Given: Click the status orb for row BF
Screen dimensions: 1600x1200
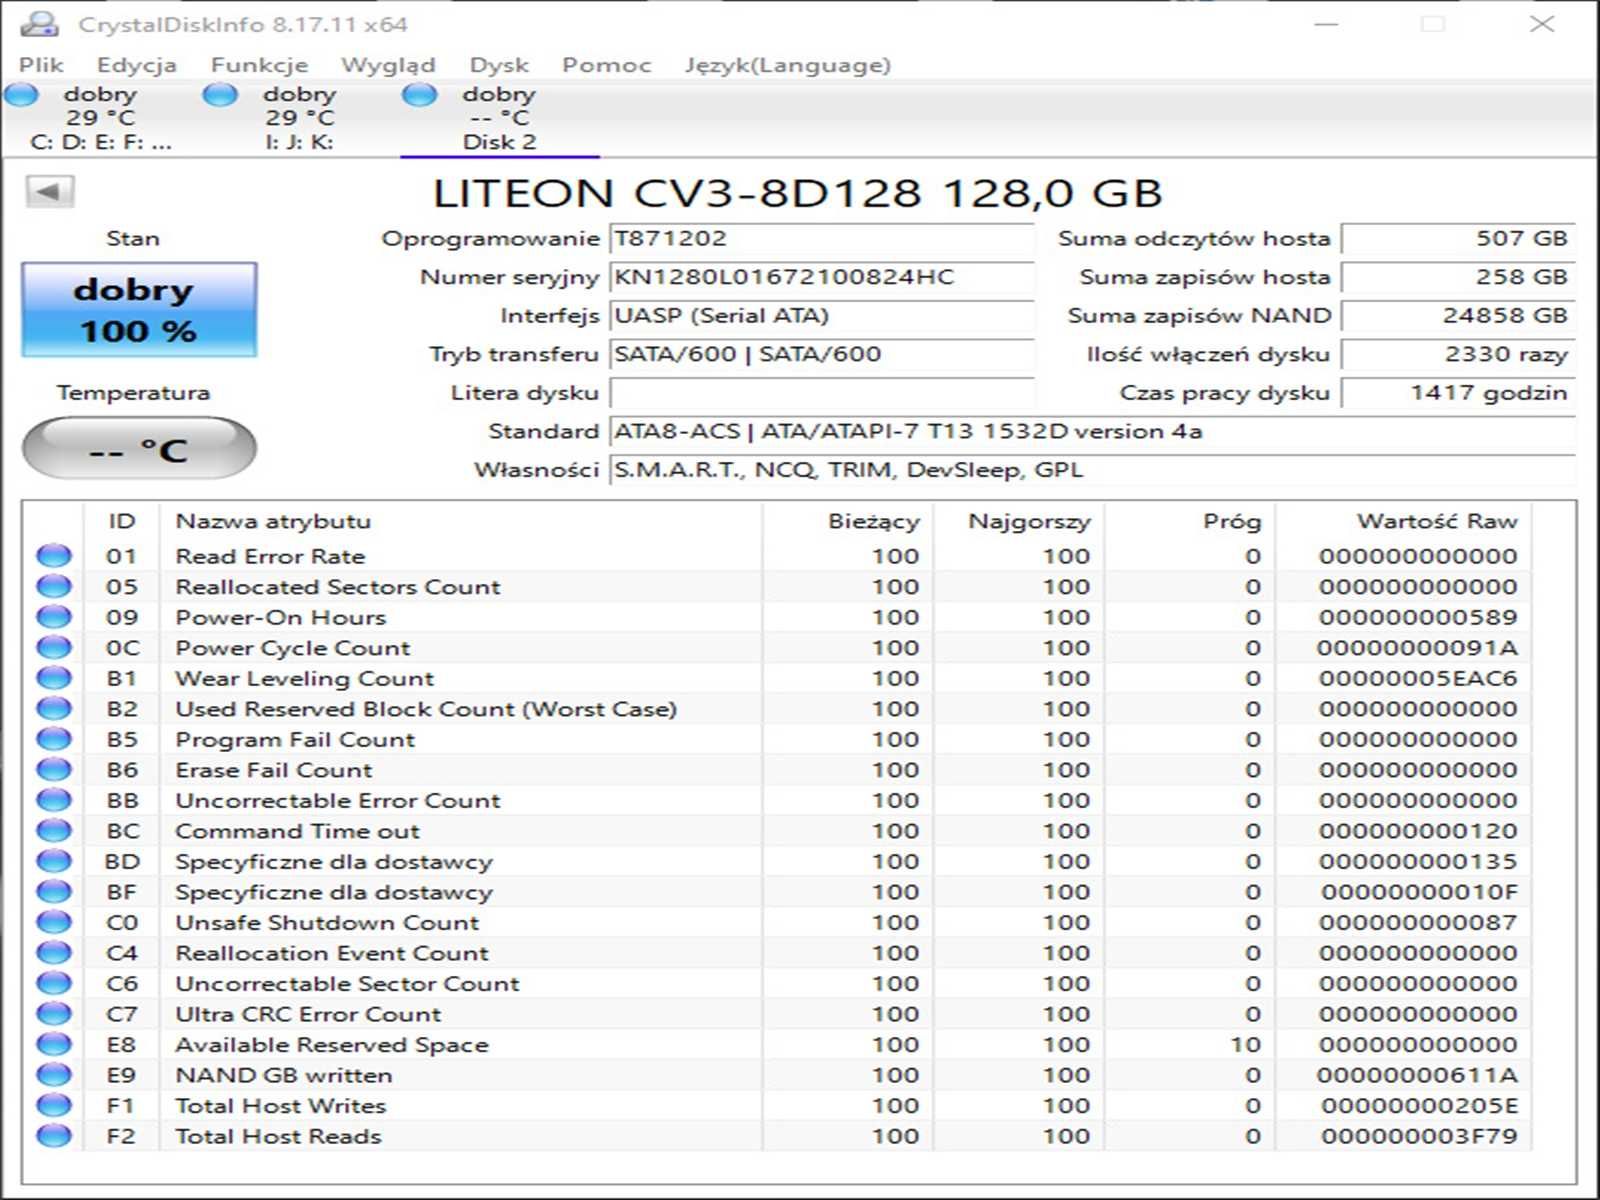Looking at the screenshot, I should click(x=54, y=891).
